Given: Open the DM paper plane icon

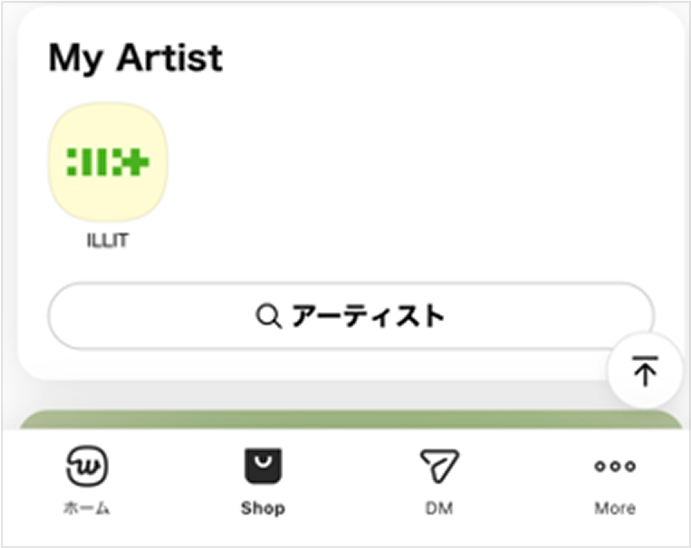Looking at the screenshot, I should click(439, 466).
